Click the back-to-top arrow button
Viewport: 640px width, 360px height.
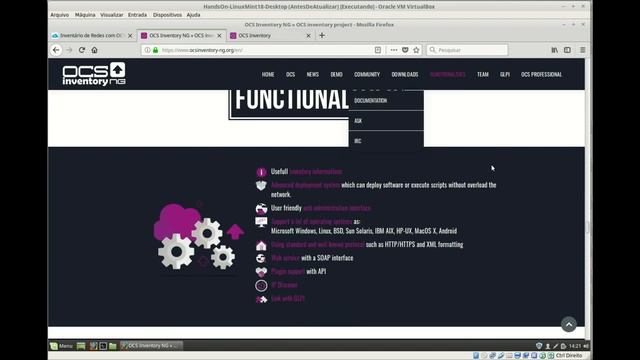click(x=569, y=324)
